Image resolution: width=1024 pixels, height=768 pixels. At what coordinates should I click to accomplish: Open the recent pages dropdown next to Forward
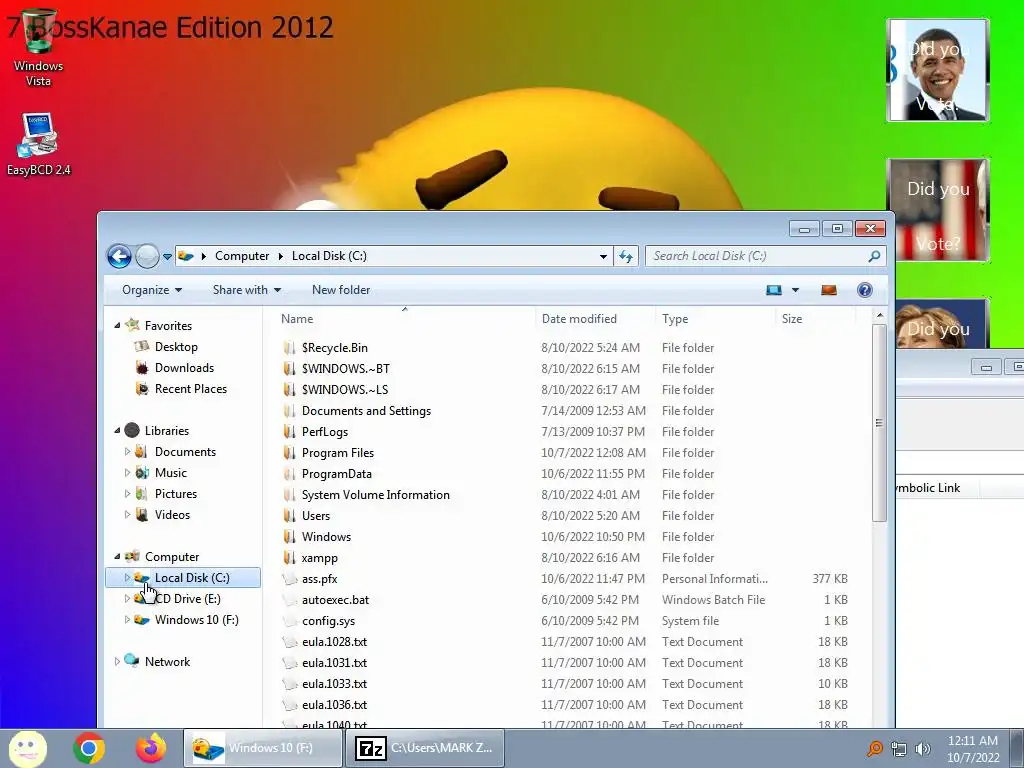pyautogui.click(x=167, y=257)
